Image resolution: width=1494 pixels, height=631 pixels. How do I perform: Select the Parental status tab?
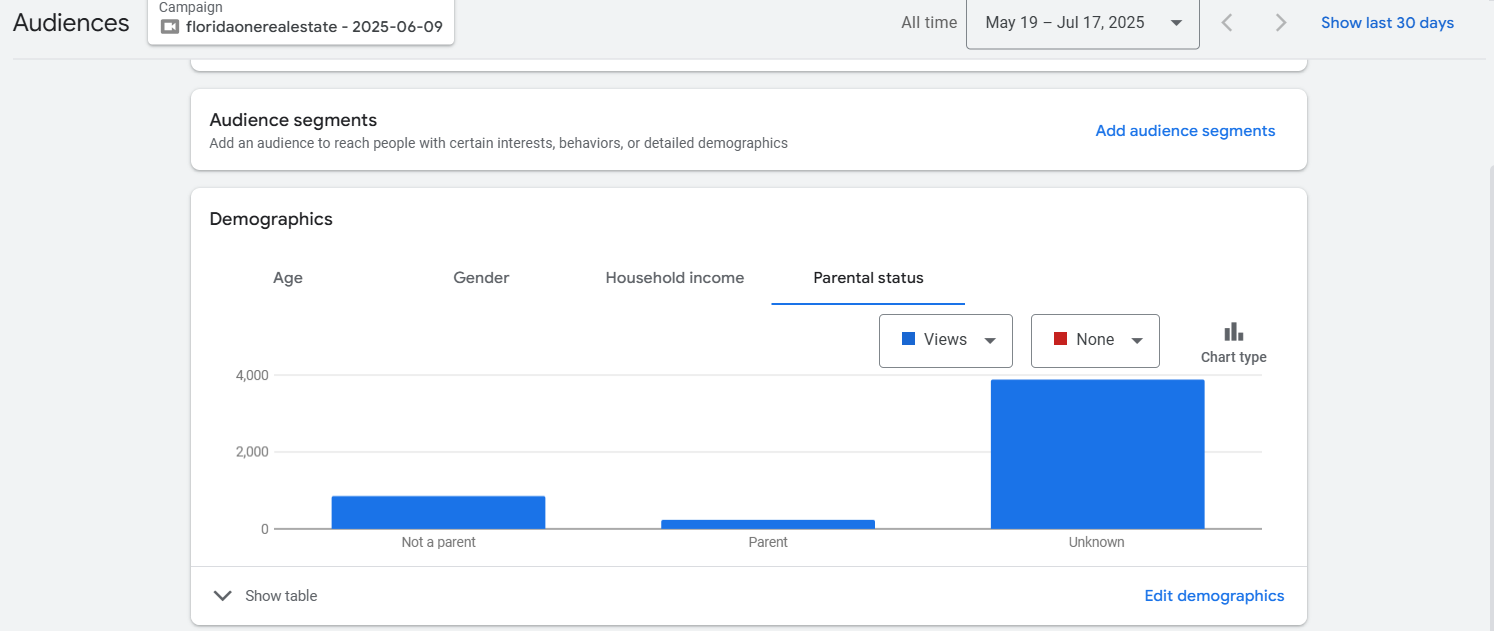[868, 278]
